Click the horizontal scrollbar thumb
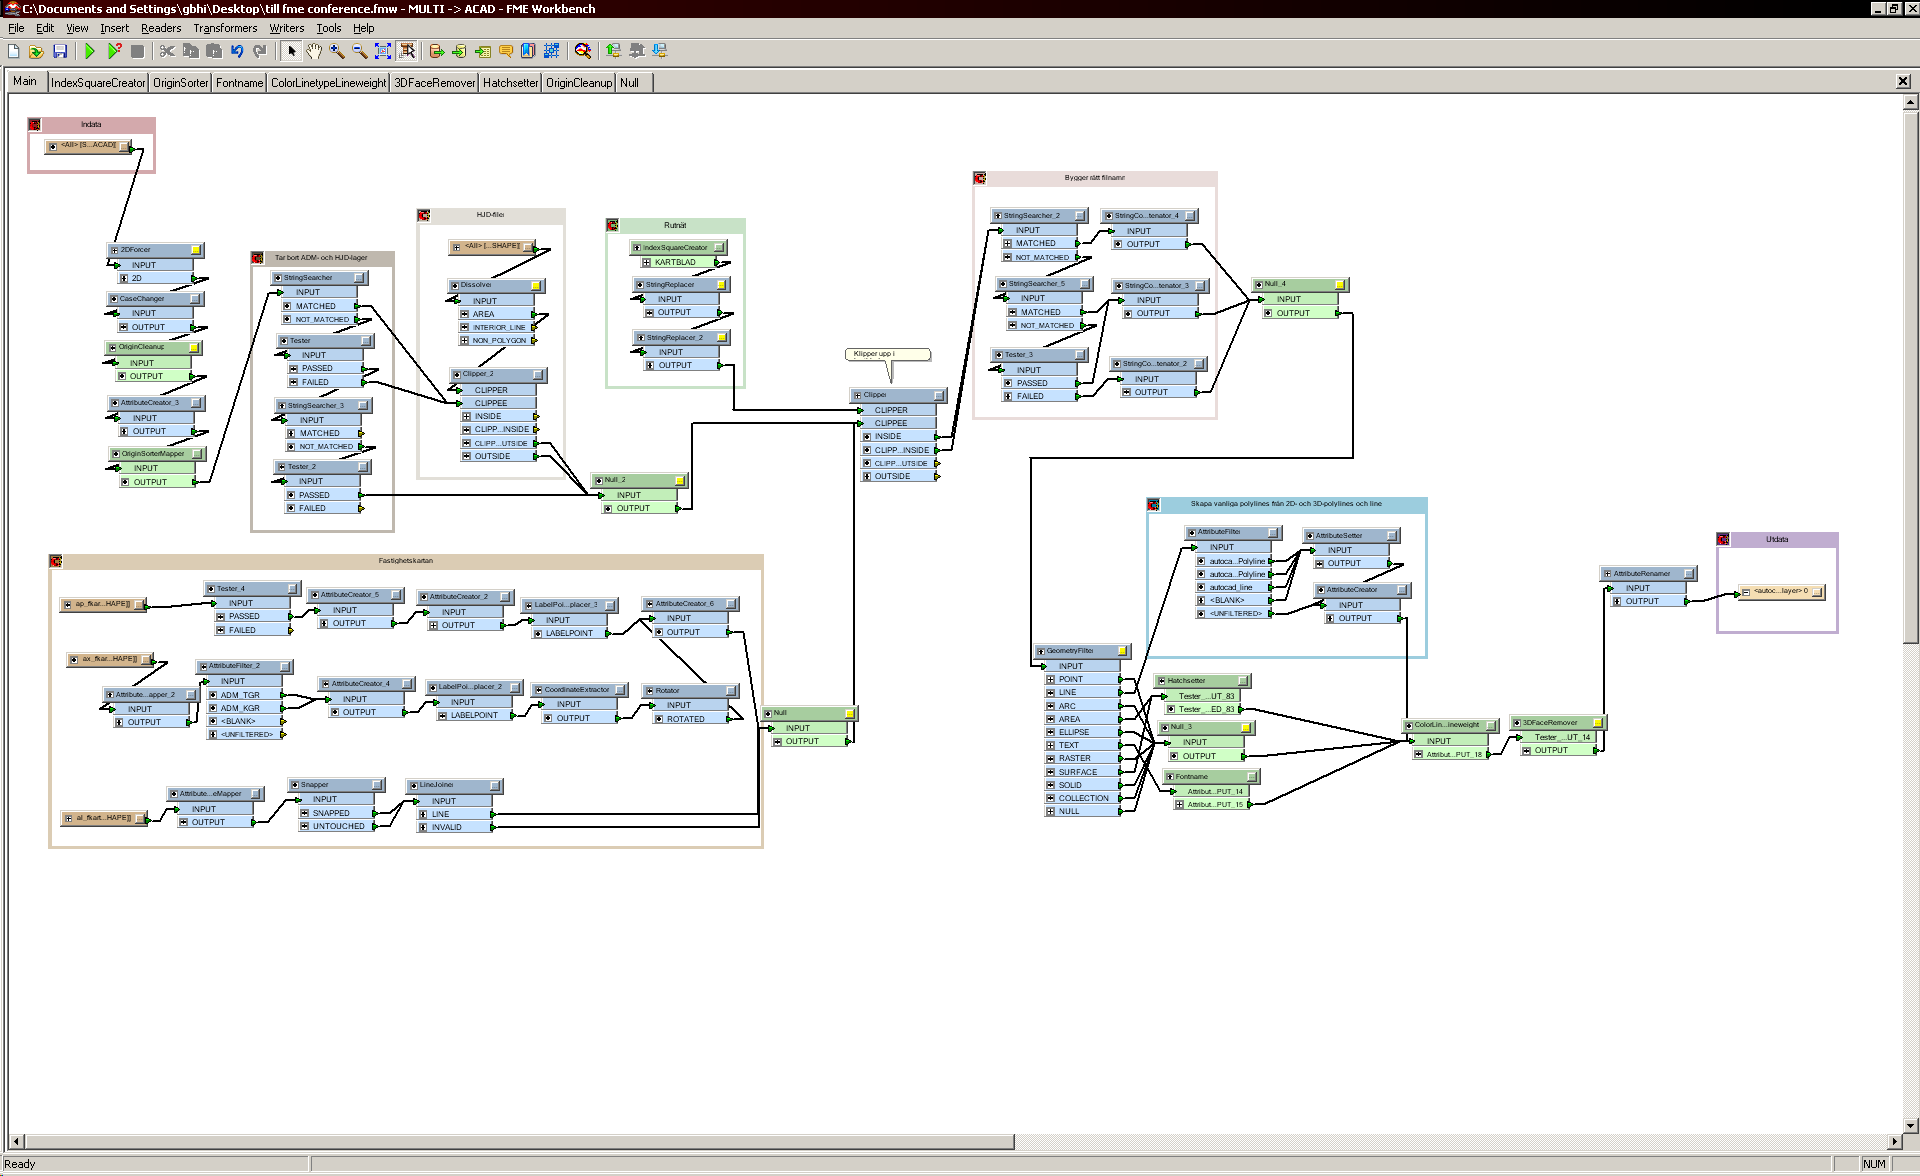The height and width of the screenshot is (1176, 1920). pyautogui.click(x=520, y=1141)
